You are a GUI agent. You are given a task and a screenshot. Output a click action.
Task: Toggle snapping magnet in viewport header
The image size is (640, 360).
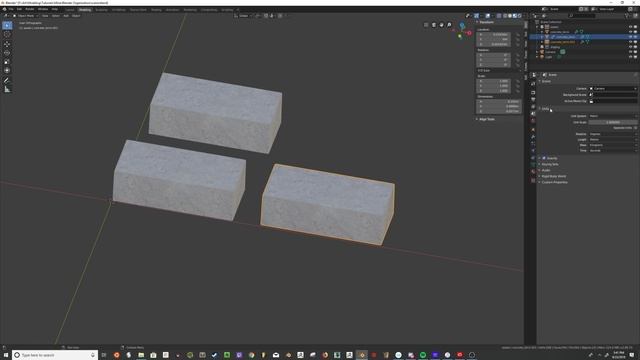click(266, 16)
